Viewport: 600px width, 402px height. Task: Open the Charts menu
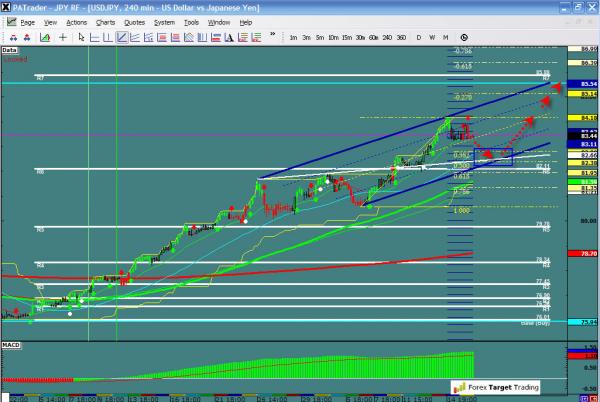pos(105,21)
